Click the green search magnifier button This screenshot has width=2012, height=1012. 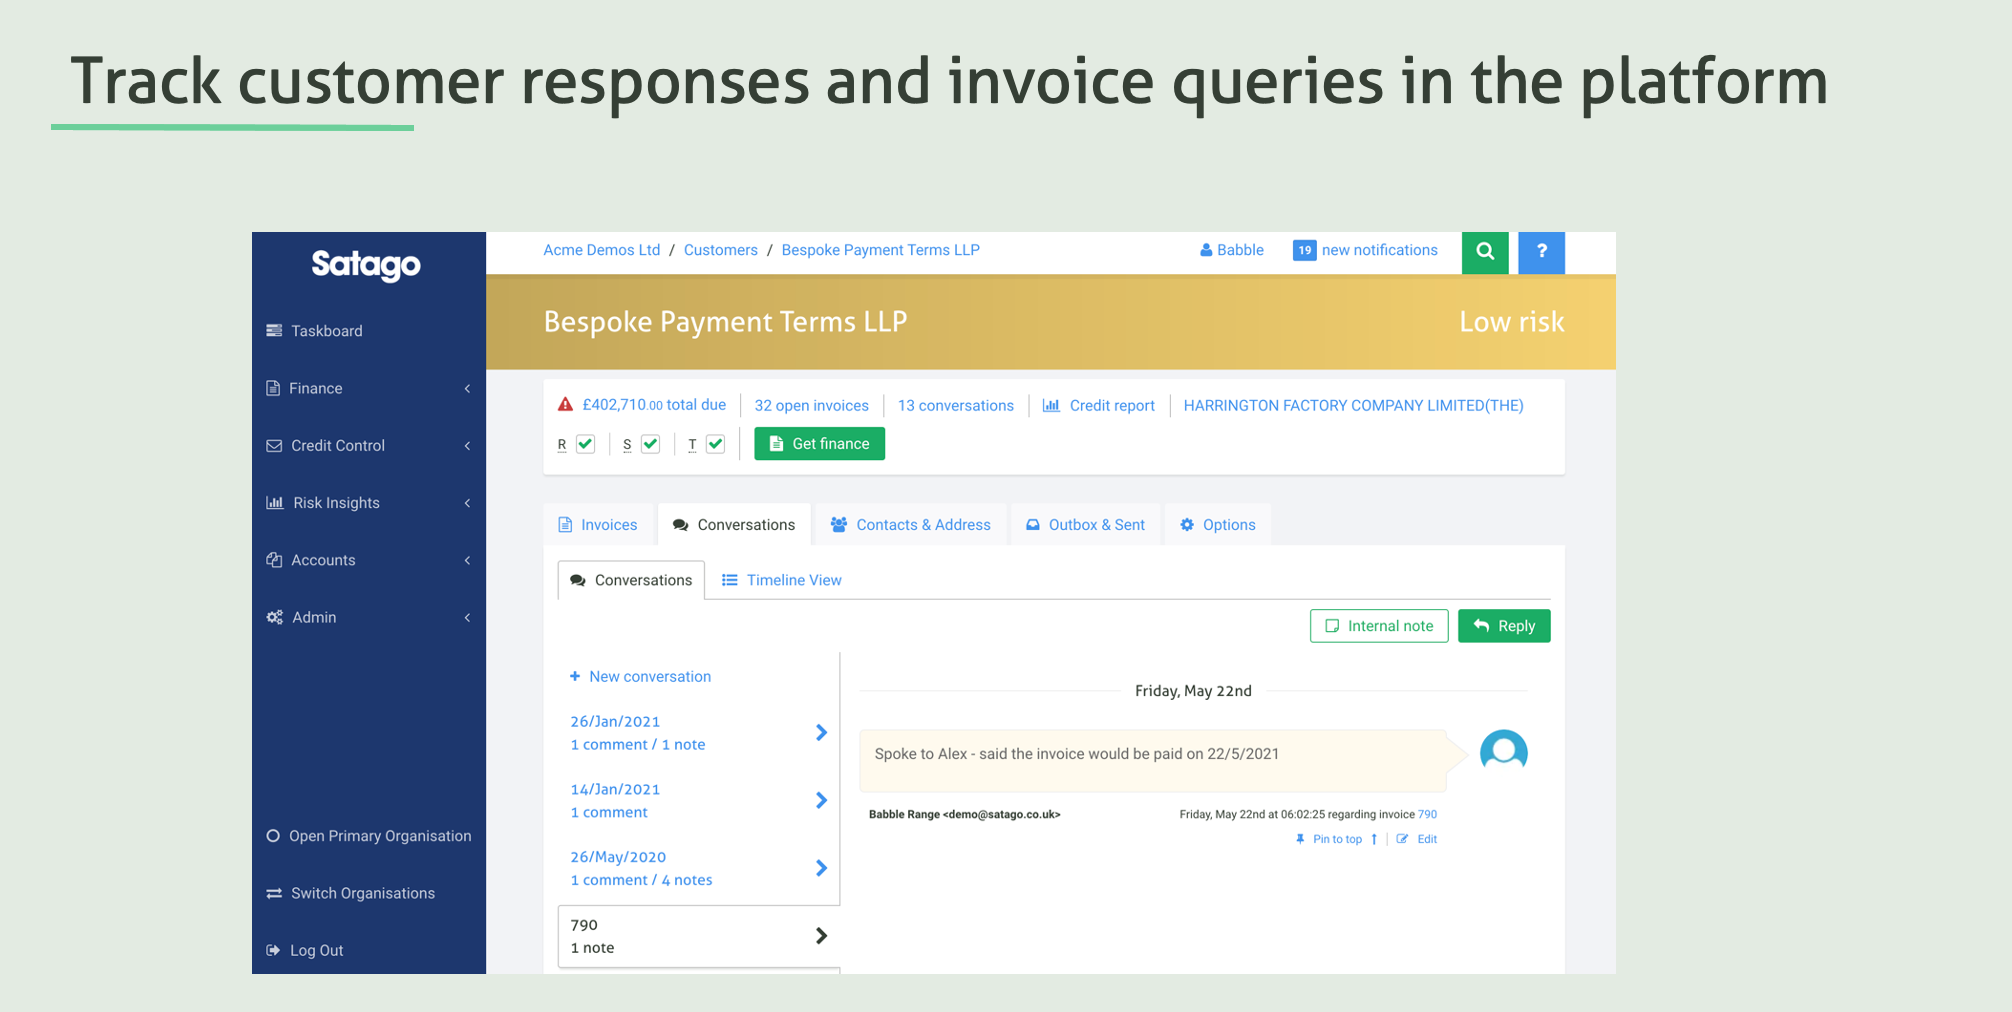pos(1485,252)
